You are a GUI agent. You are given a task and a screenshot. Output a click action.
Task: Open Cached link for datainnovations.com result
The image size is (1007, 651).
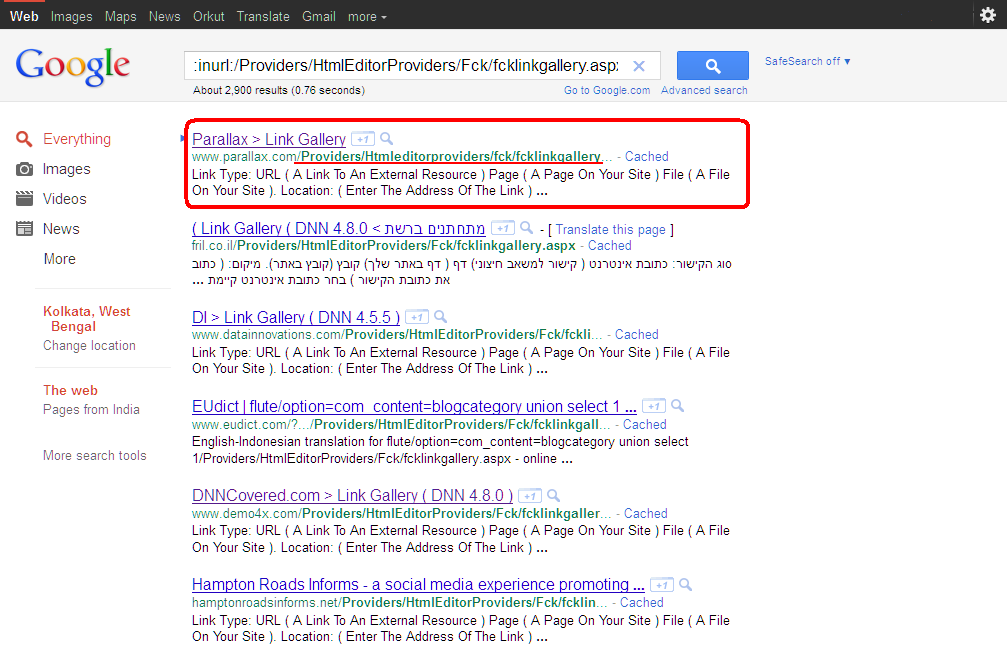click(636, 334)
